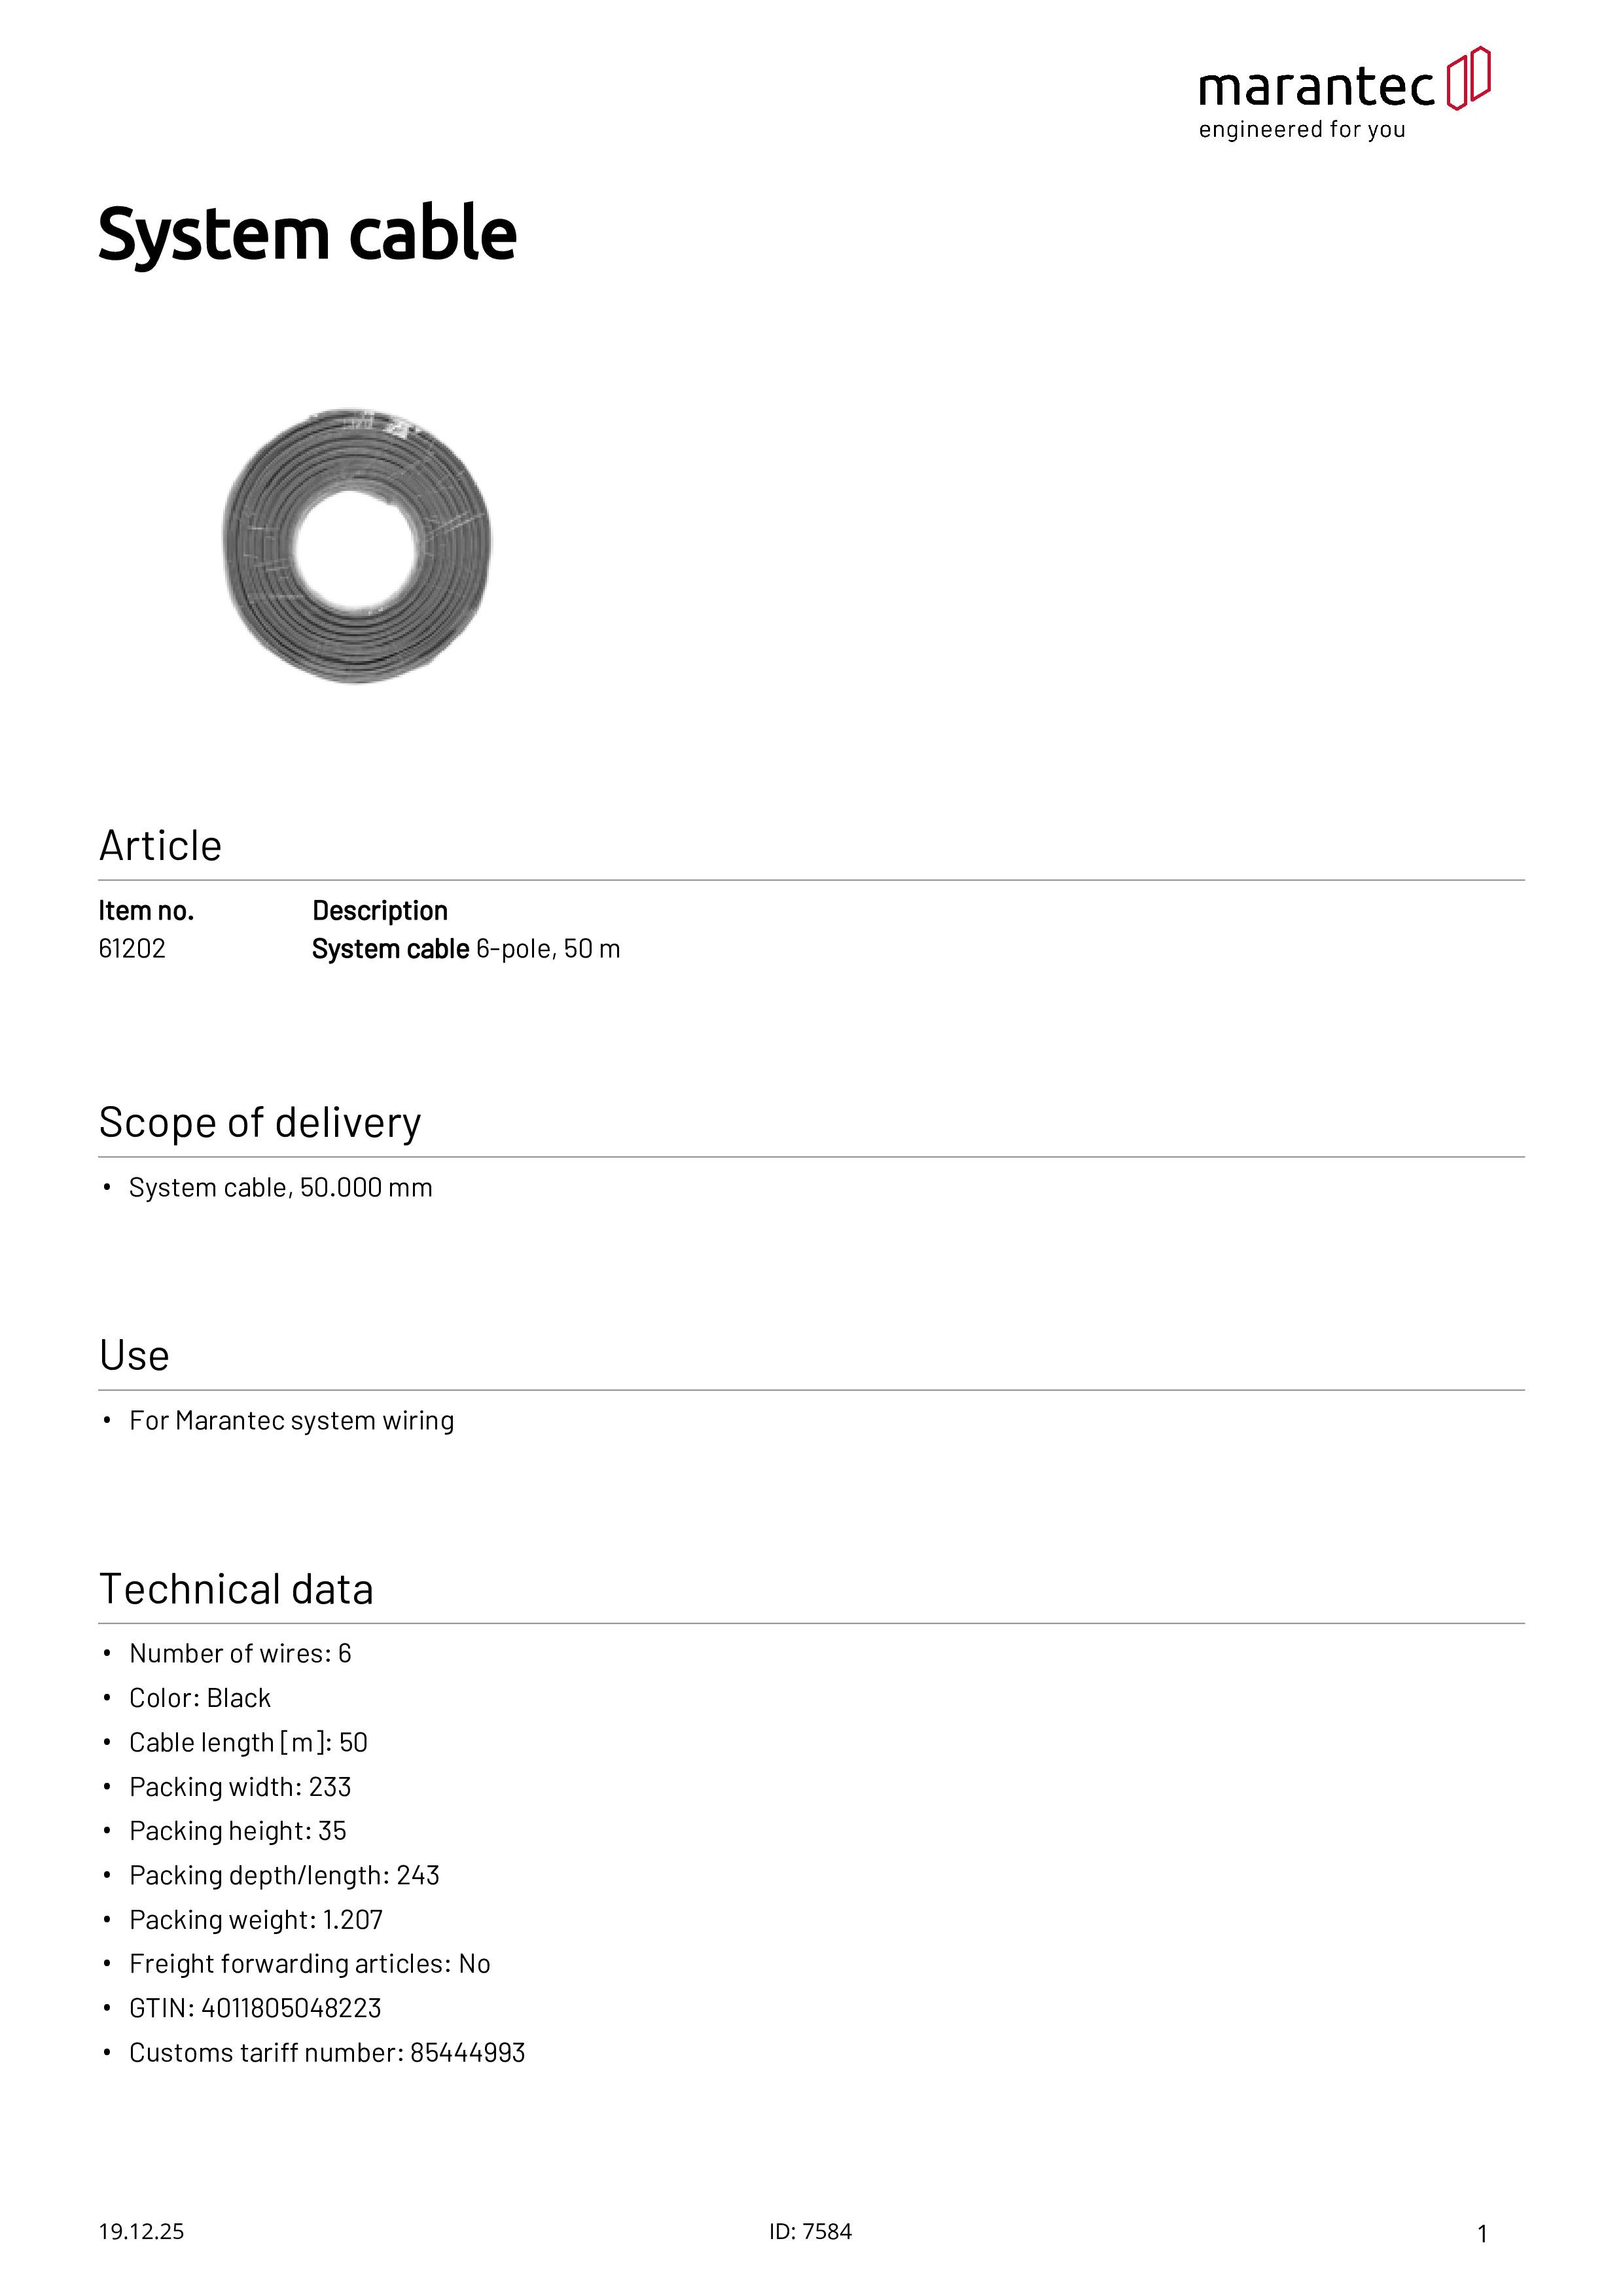Click item number 61202
Screen dimensions: 1623x2296
[x=132, y=949]
